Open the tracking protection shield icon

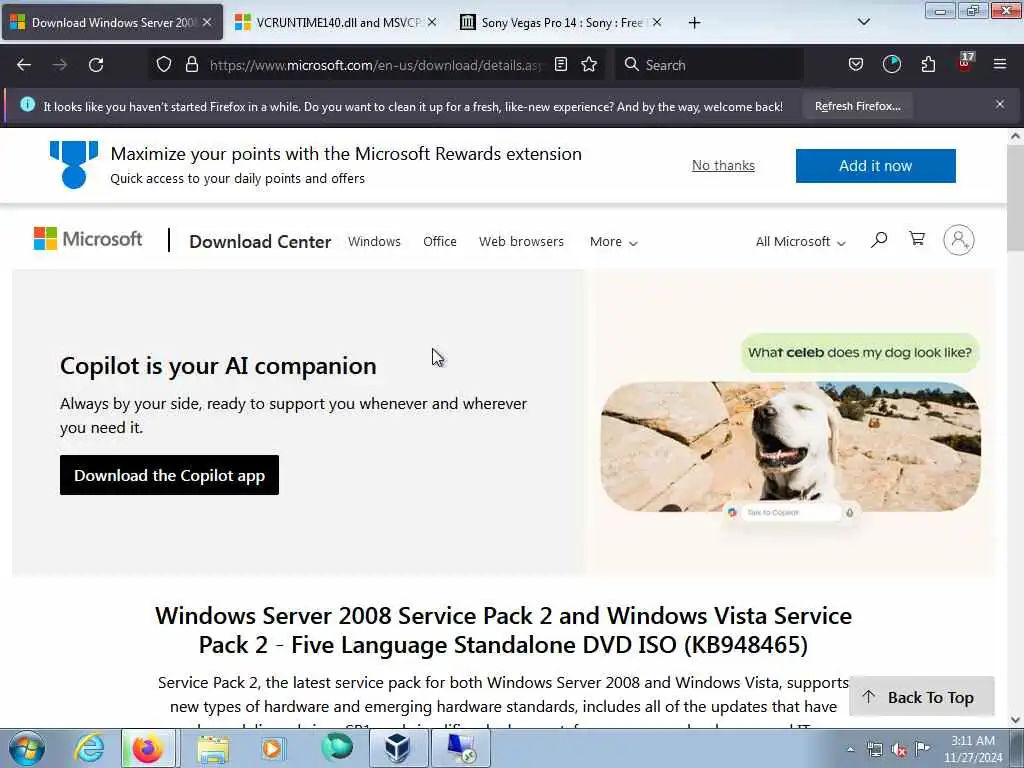164,65
